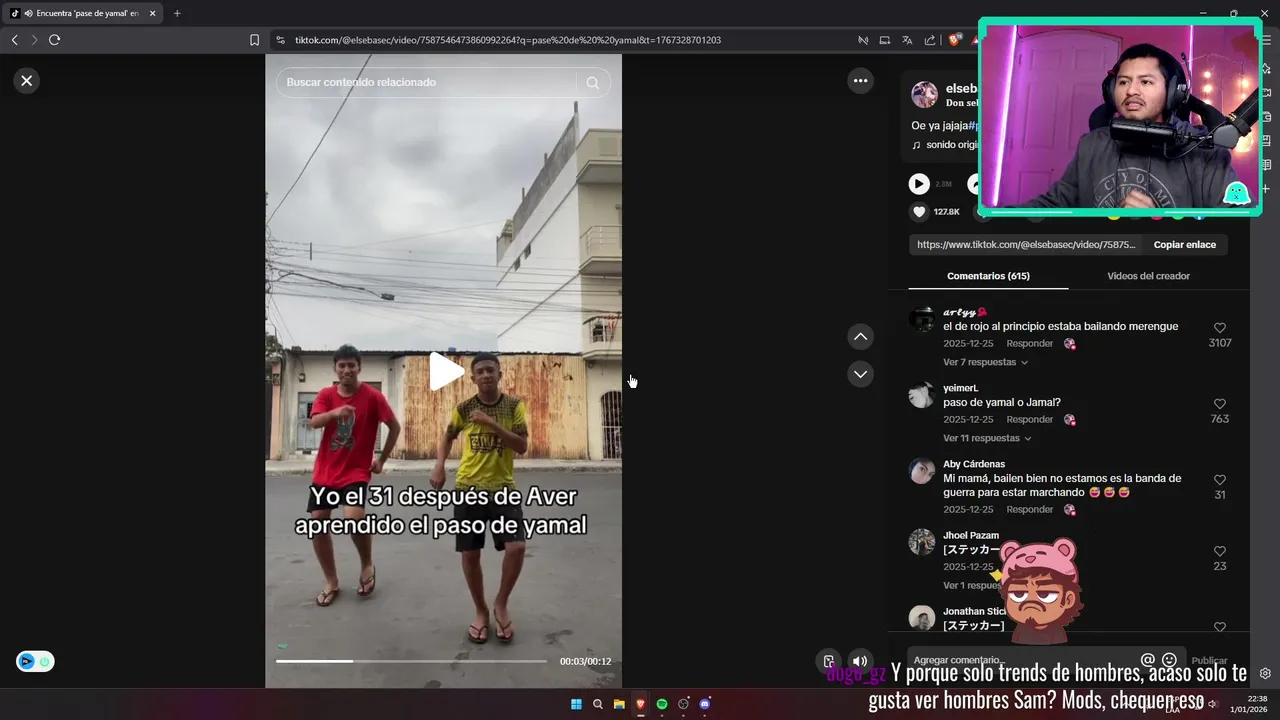Go to previous video with up arrow

860,337
